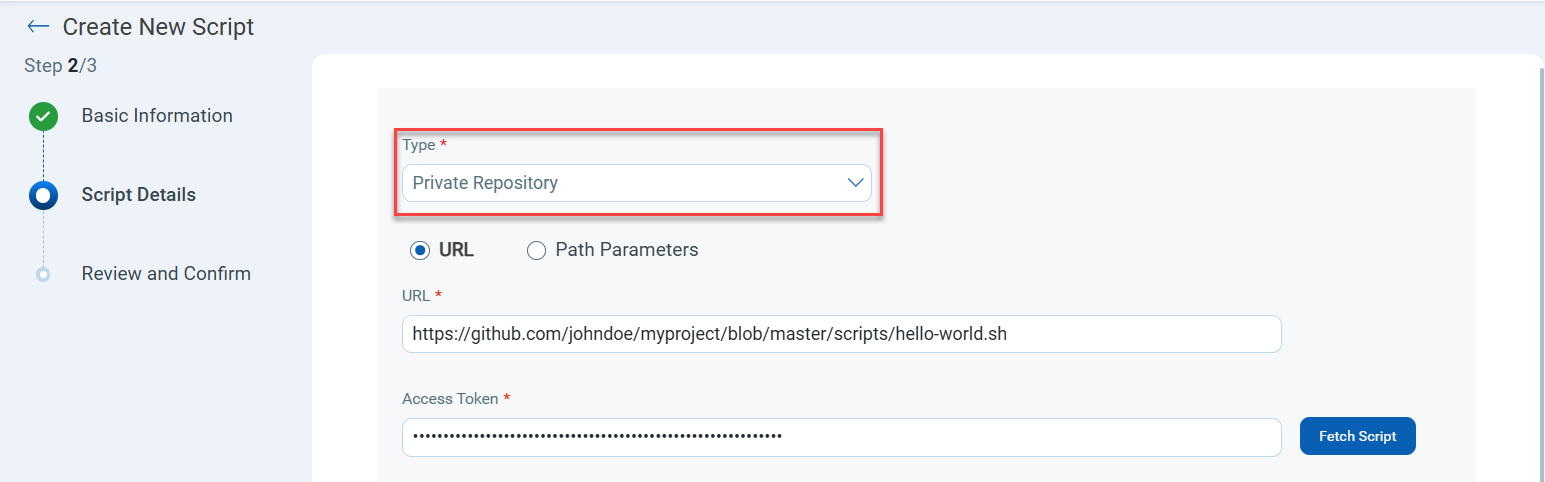This screenshot has height=482, width=1545.
Task: Focus the GitHub URL input field
Action: pos(841,335)
